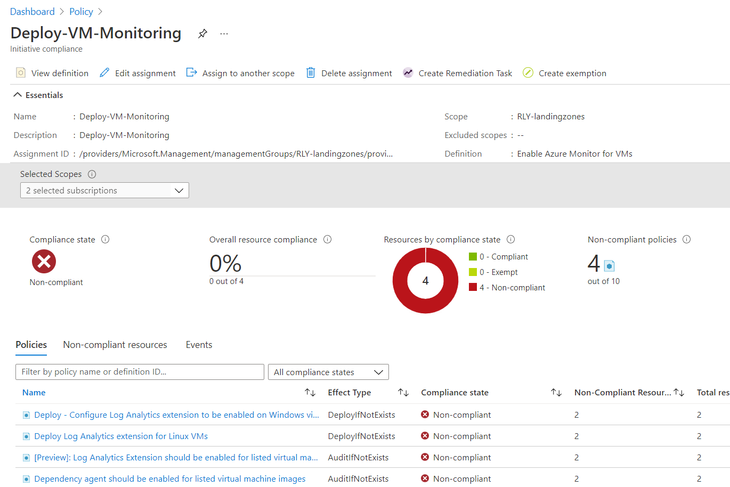Click the red donut compliance chart
Viewport: 730px width, 487px height.
pos(425,280)
